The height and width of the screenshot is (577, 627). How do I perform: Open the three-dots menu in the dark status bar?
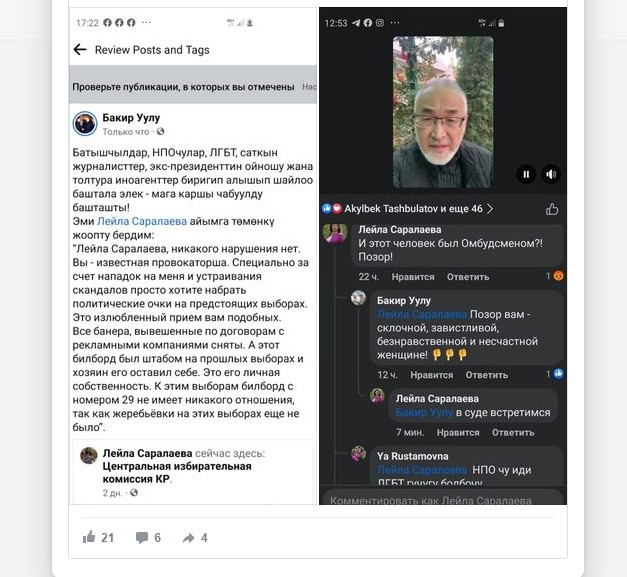tap(395, 23)
